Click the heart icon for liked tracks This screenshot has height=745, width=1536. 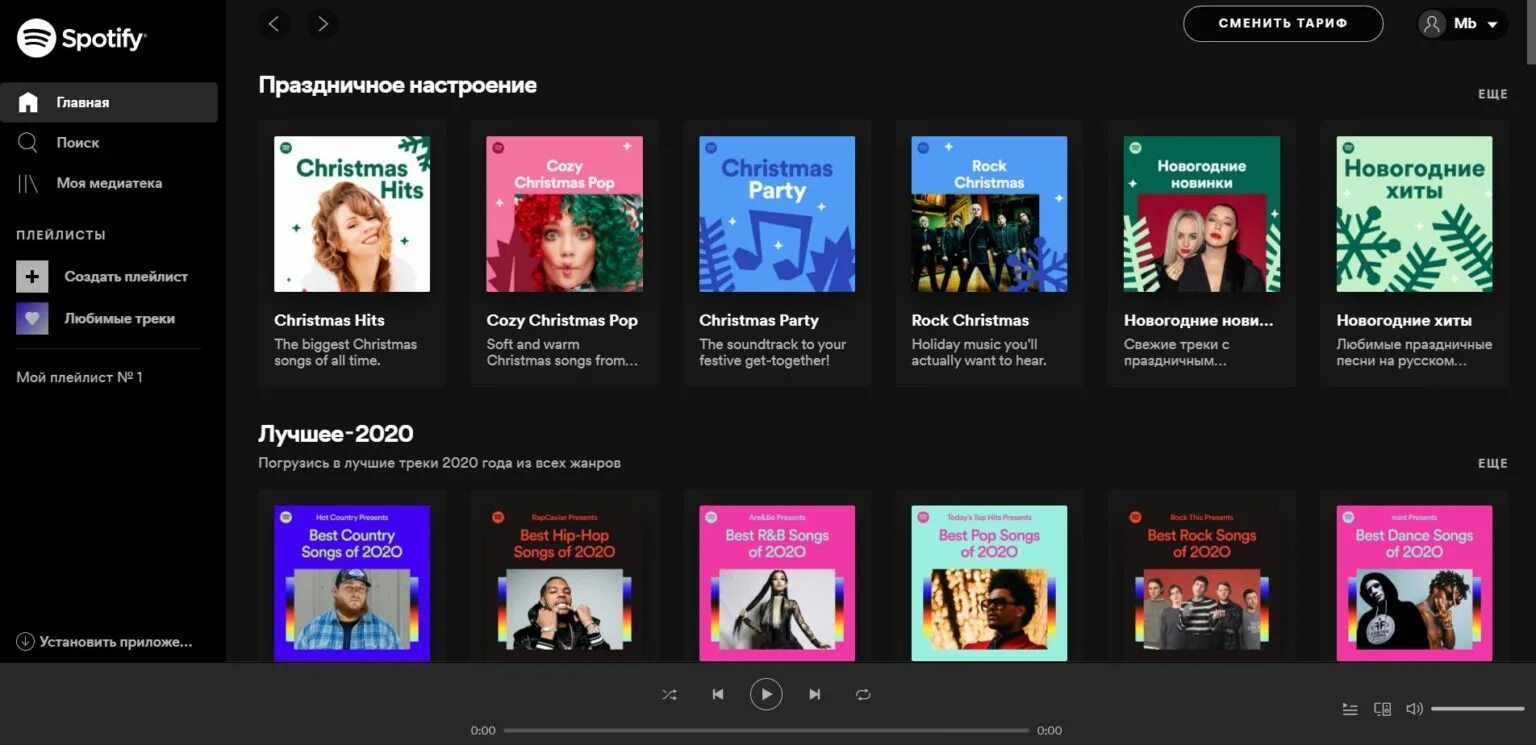pyautogui.click(x=32, y=318)
